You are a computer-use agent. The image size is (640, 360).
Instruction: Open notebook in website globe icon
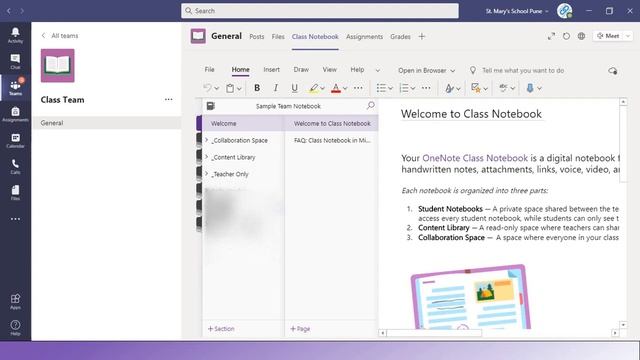[581, 36]
